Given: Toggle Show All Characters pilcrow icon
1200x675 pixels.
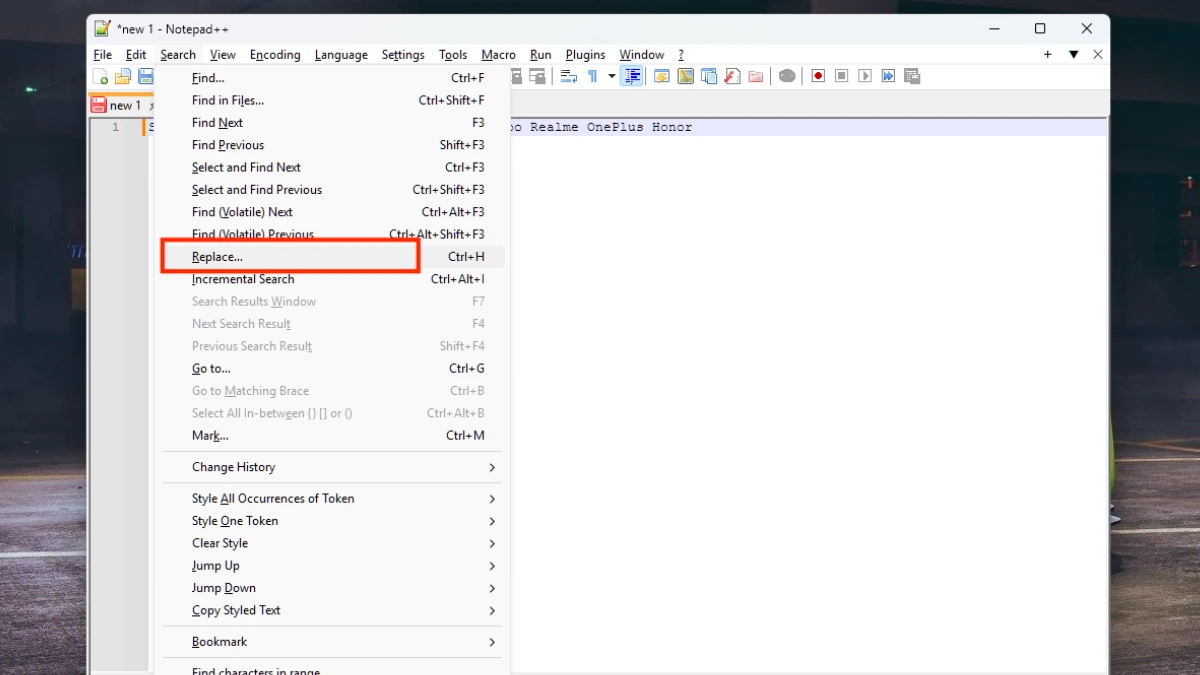Looking at the screenshot, I should 593,76.
